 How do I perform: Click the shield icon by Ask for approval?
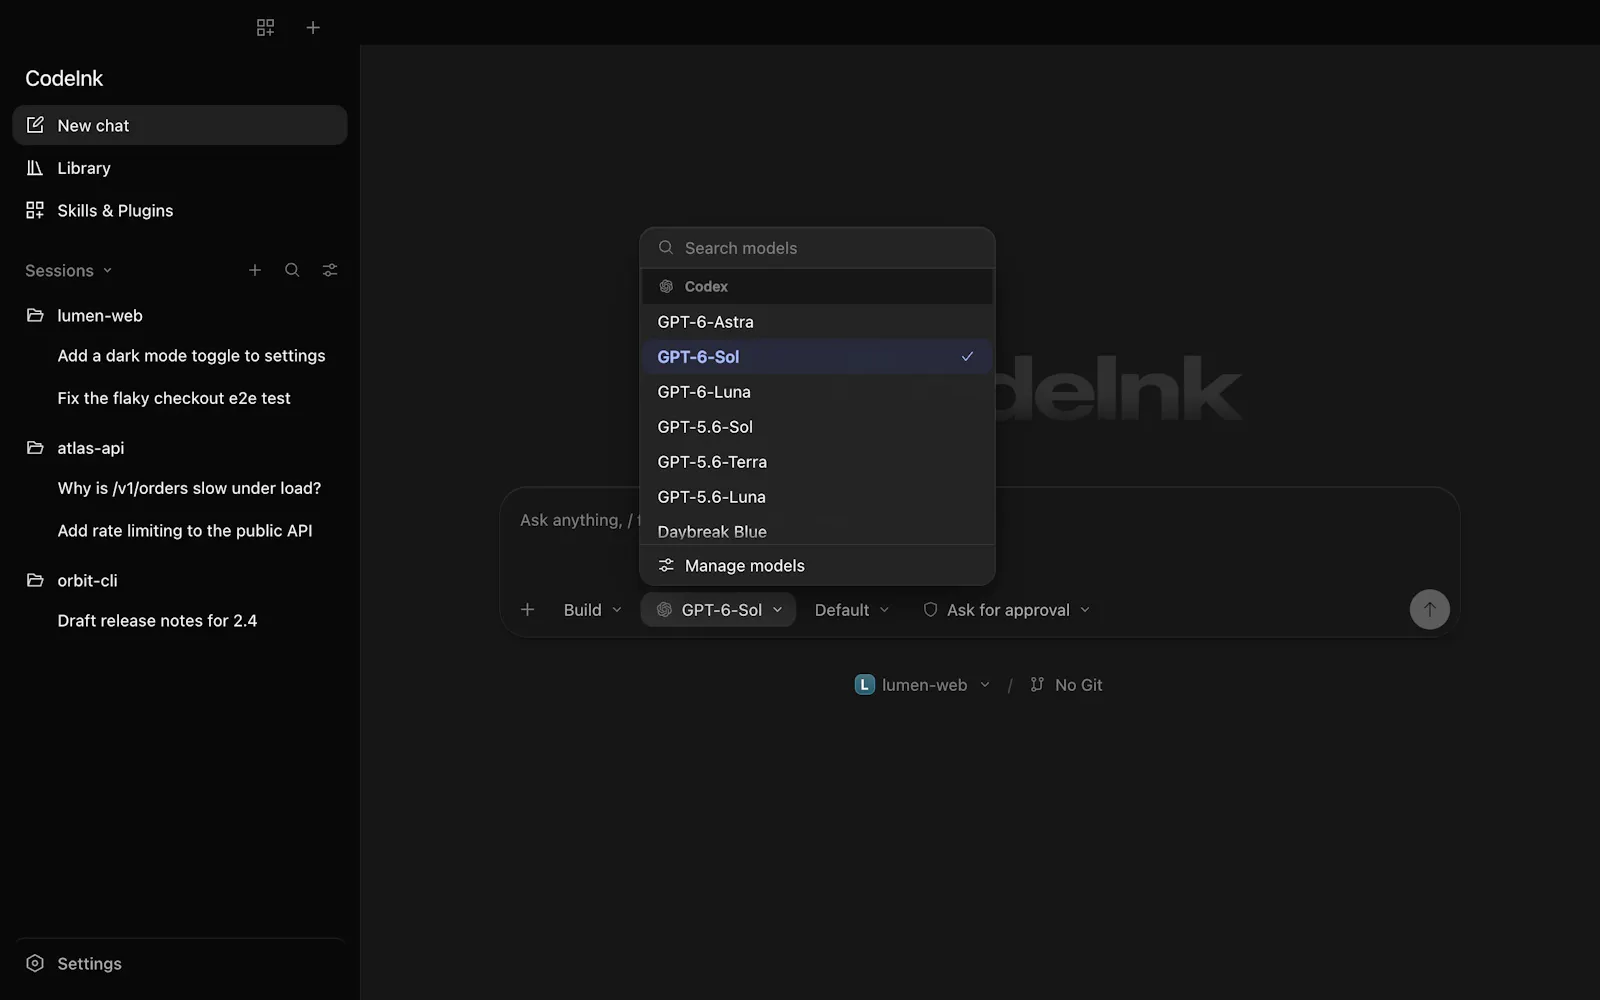(930, 610)
